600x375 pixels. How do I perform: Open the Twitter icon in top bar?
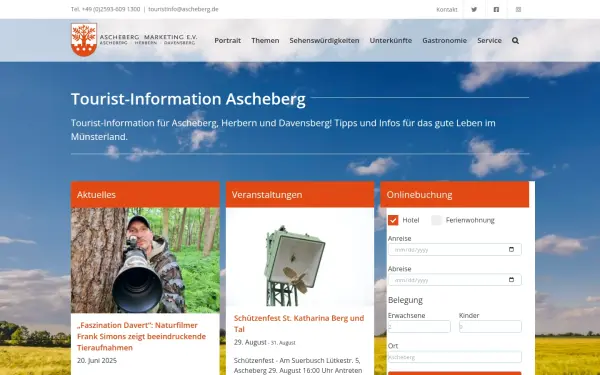click(474, 9)
